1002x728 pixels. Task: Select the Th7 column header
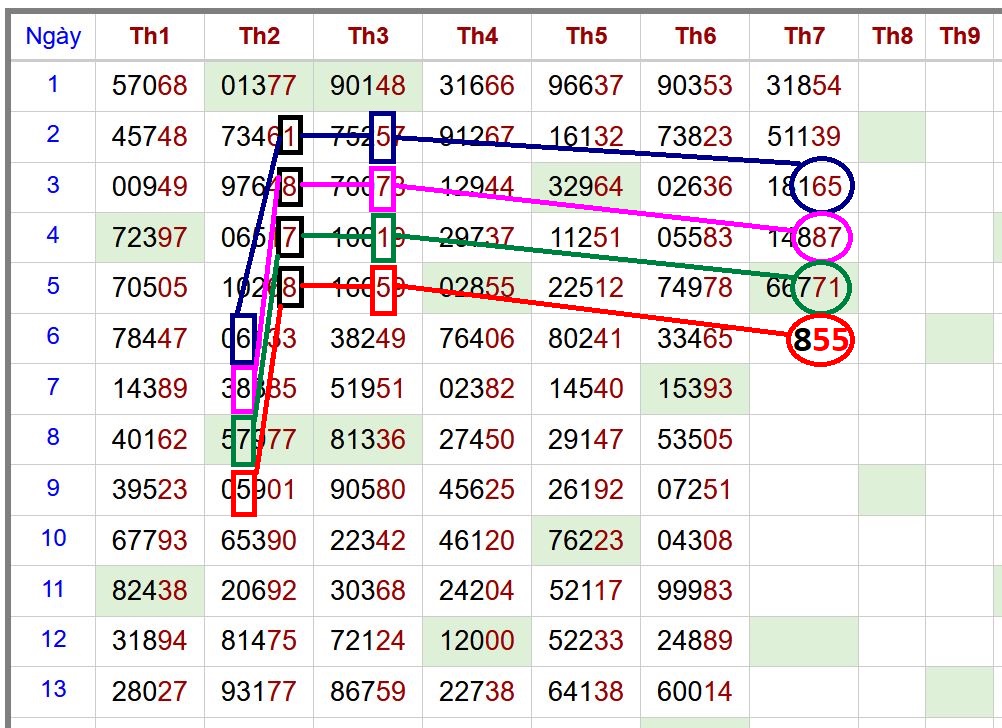(804, 36)
